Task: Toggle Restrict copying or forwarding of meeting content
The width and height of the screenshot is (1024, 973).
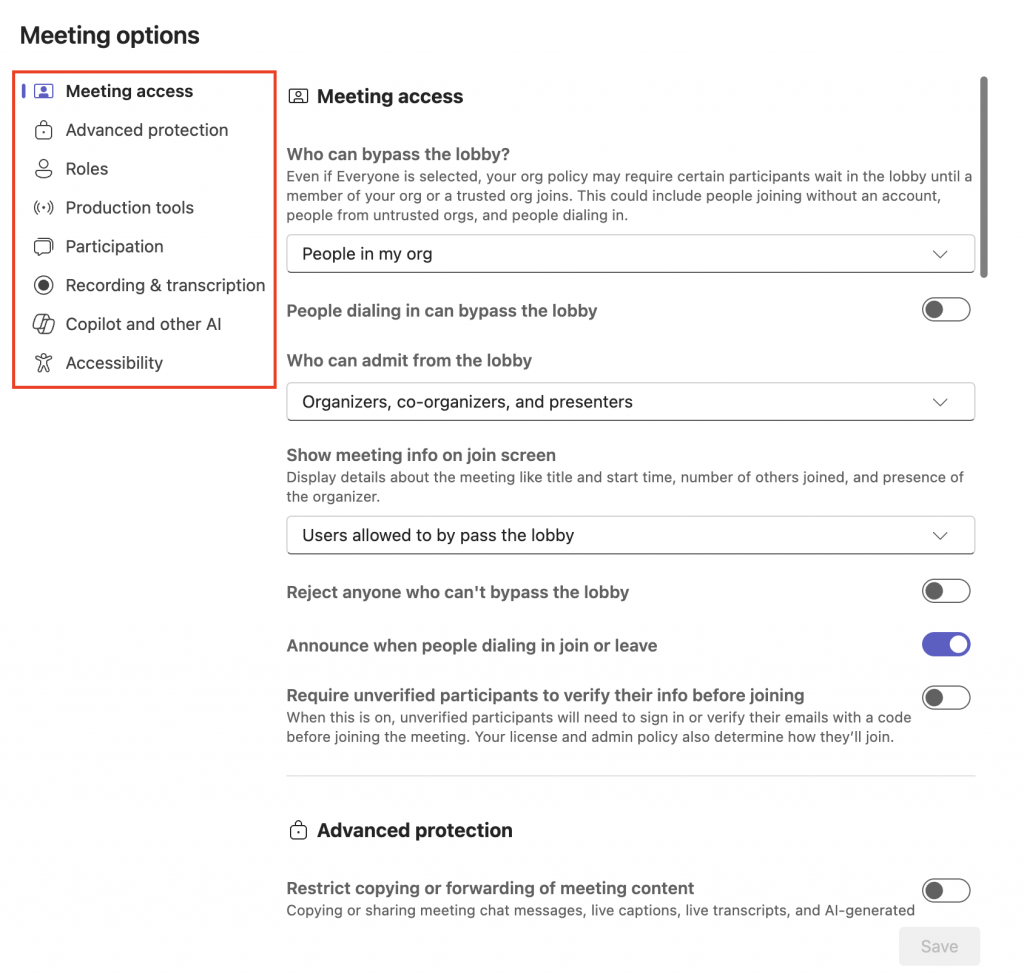Action: click(945, 890)
